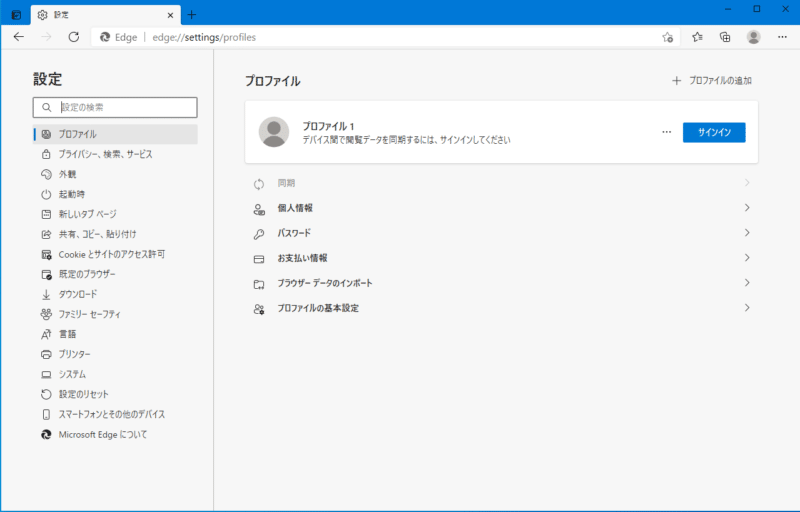Click the 同期 row label

point(286,183)
